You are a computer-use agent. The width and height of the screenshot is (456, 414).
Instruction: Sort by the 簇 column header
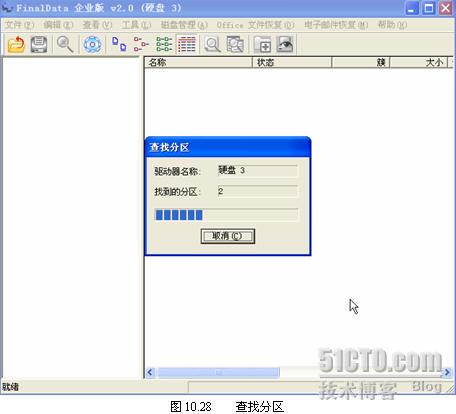pos(361,62)
